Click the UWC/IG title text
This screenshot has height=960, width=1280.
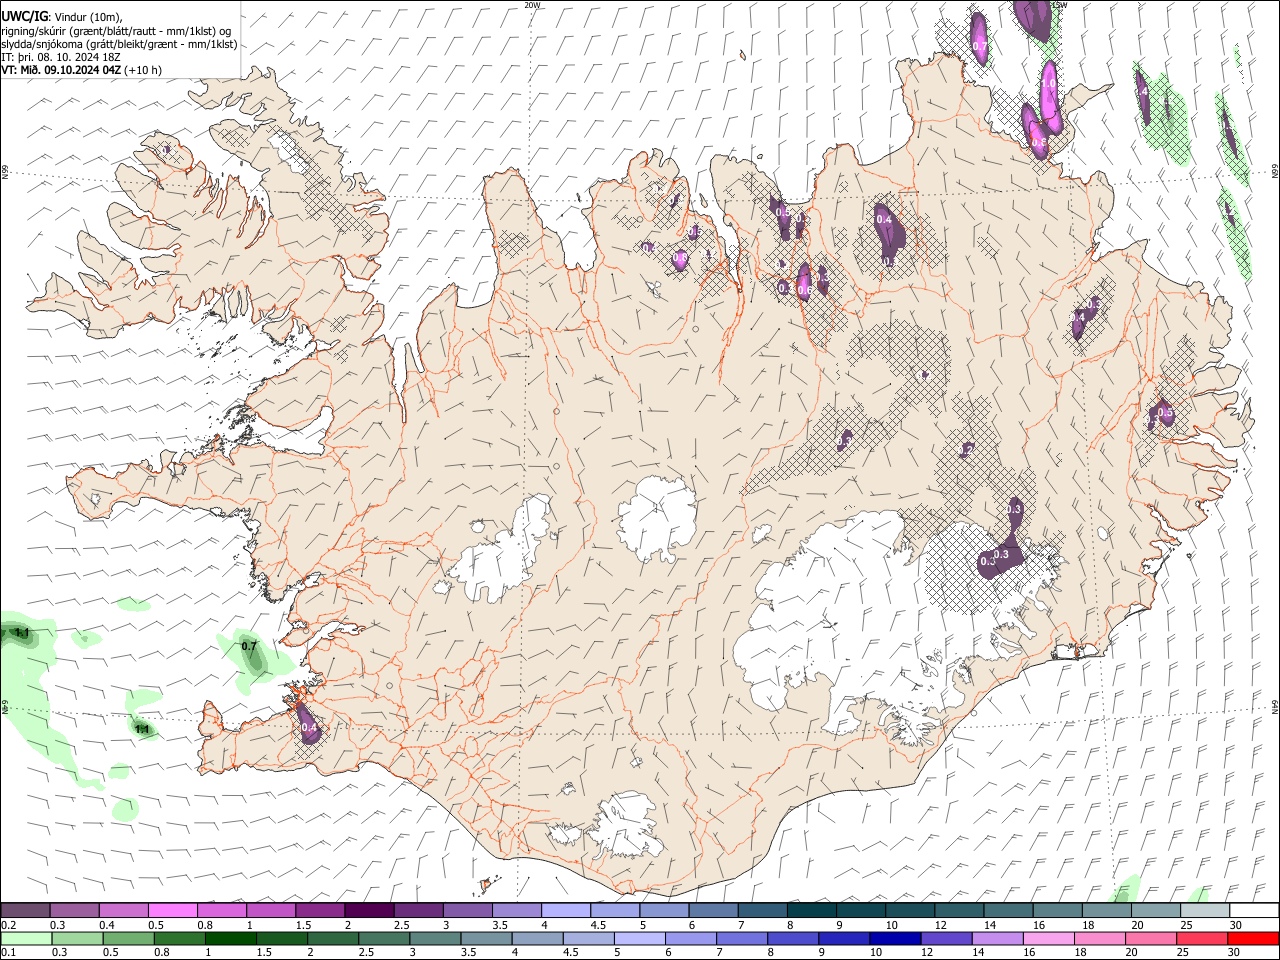point(25,17)
